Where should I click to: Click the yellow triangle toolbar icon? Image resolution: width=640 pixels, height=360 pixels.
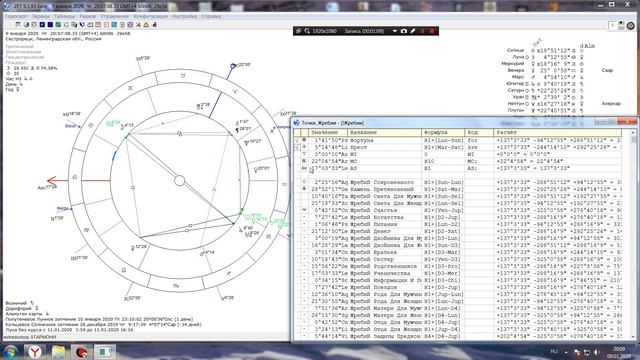pyautogui.click(x=146, y=24)
